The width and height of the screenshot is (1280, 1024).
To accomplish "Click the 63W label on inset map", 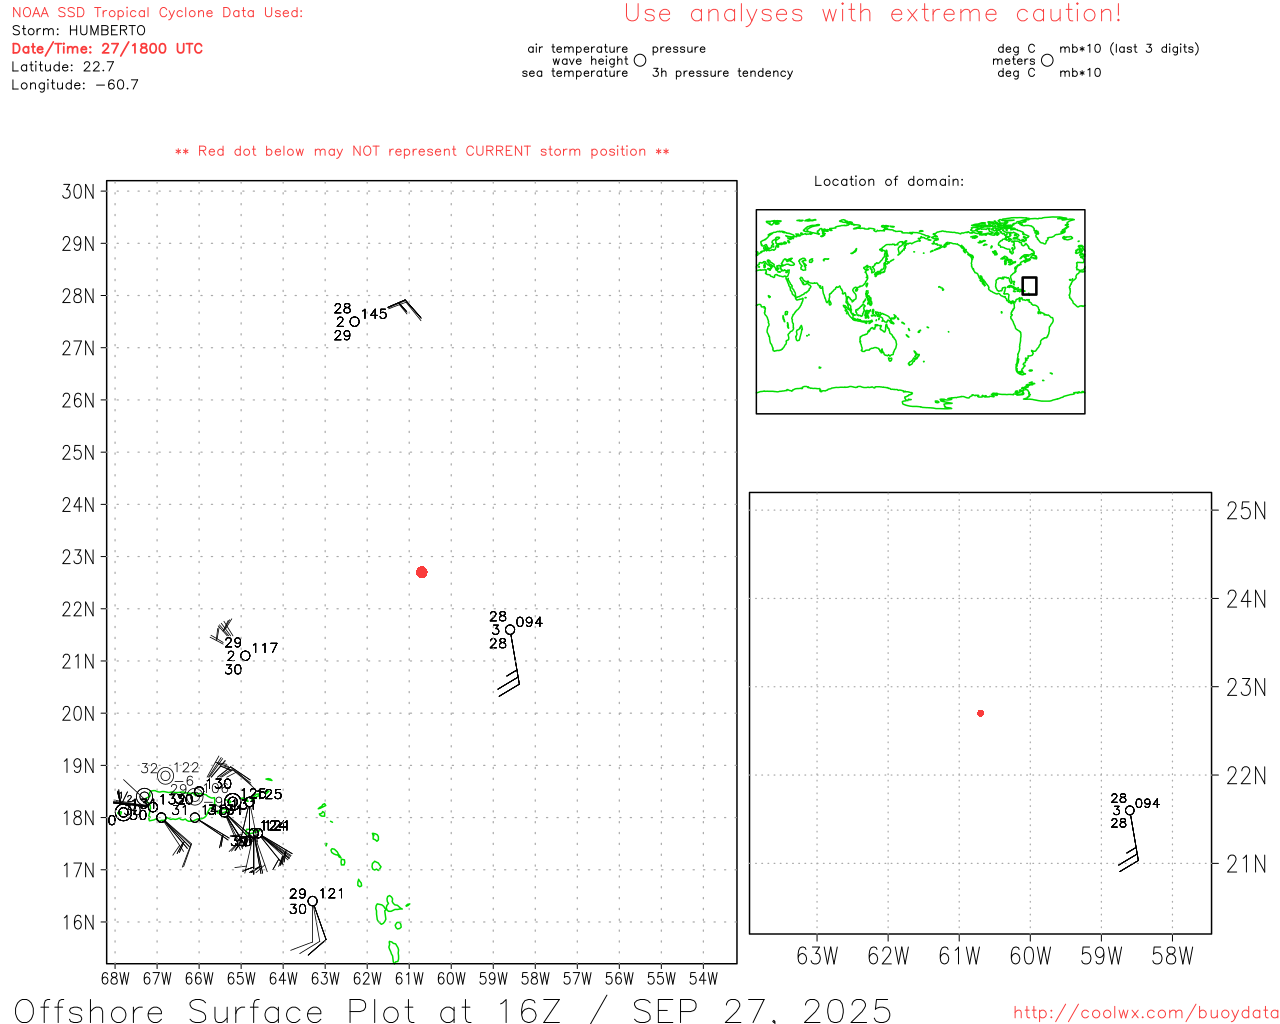I will pyautogui.click(x=817, y=957).
